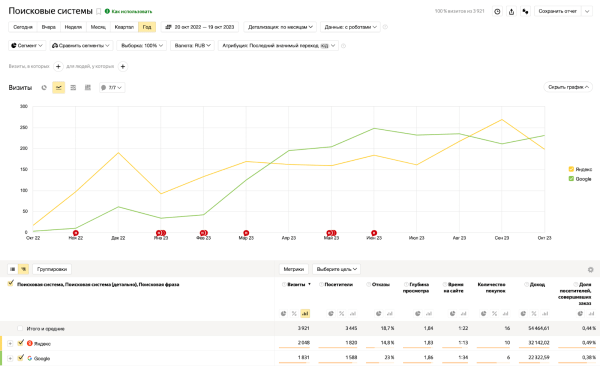Click chart annotation marker at Мар 23
The image size is (600, 366).
(x=246, y=233)
